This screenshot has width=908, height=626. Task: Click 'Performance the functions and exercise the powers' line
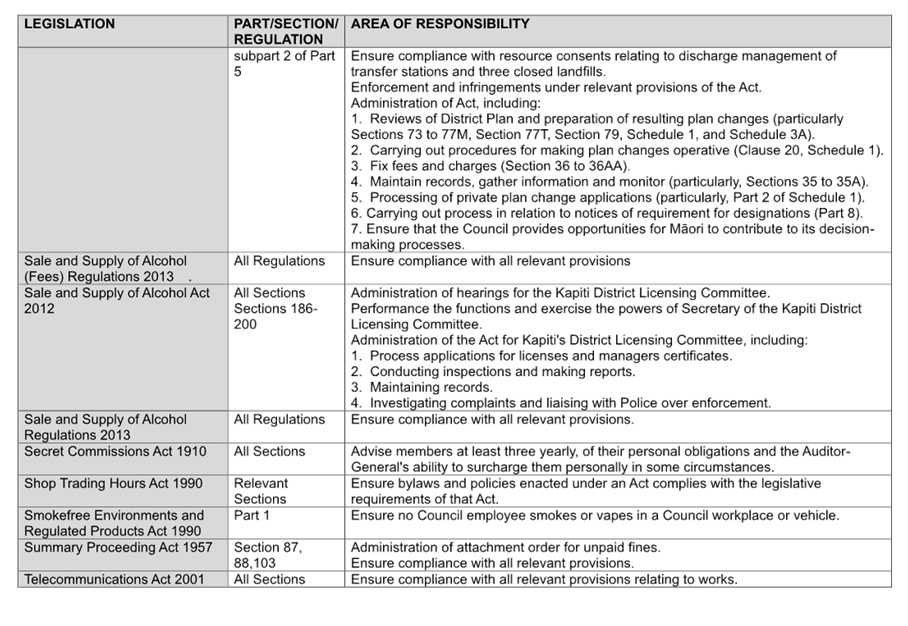click(x=606, y=316)
